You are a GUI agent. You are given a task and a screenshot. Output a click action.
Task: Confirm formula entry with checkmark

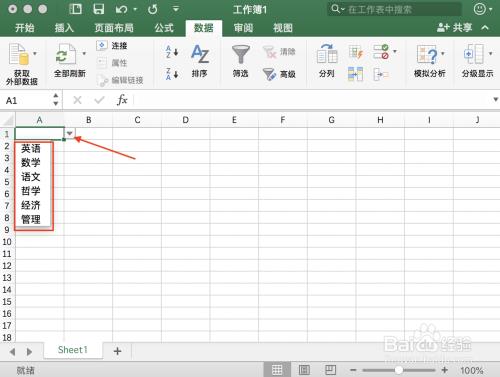point(99,100)
